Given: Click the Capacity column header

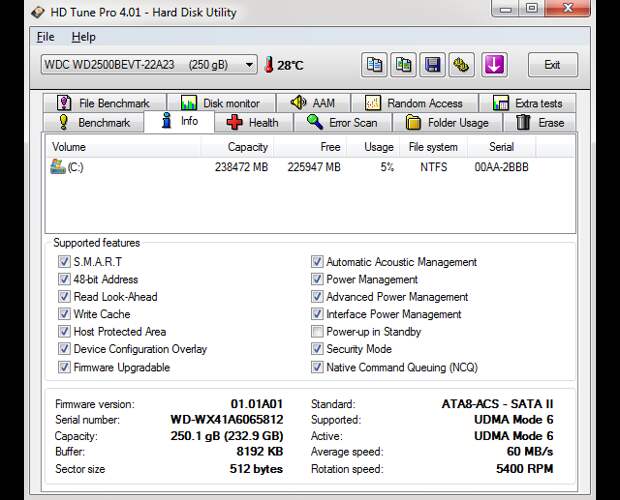Looking at the screenshot, I should [x=237, y=147].
